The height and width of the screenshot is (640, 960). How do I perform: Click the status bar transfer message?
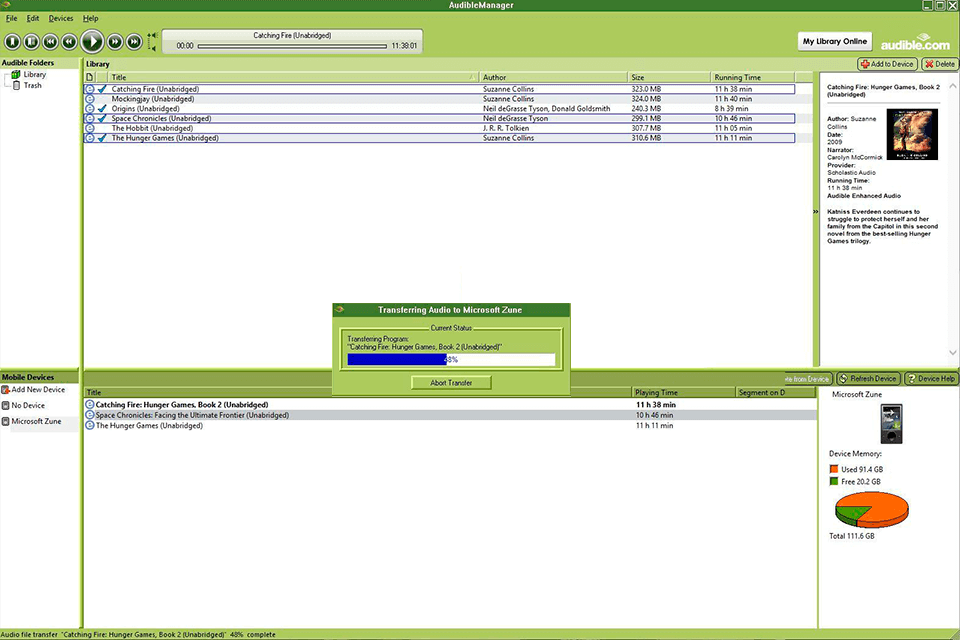point(138,635)
